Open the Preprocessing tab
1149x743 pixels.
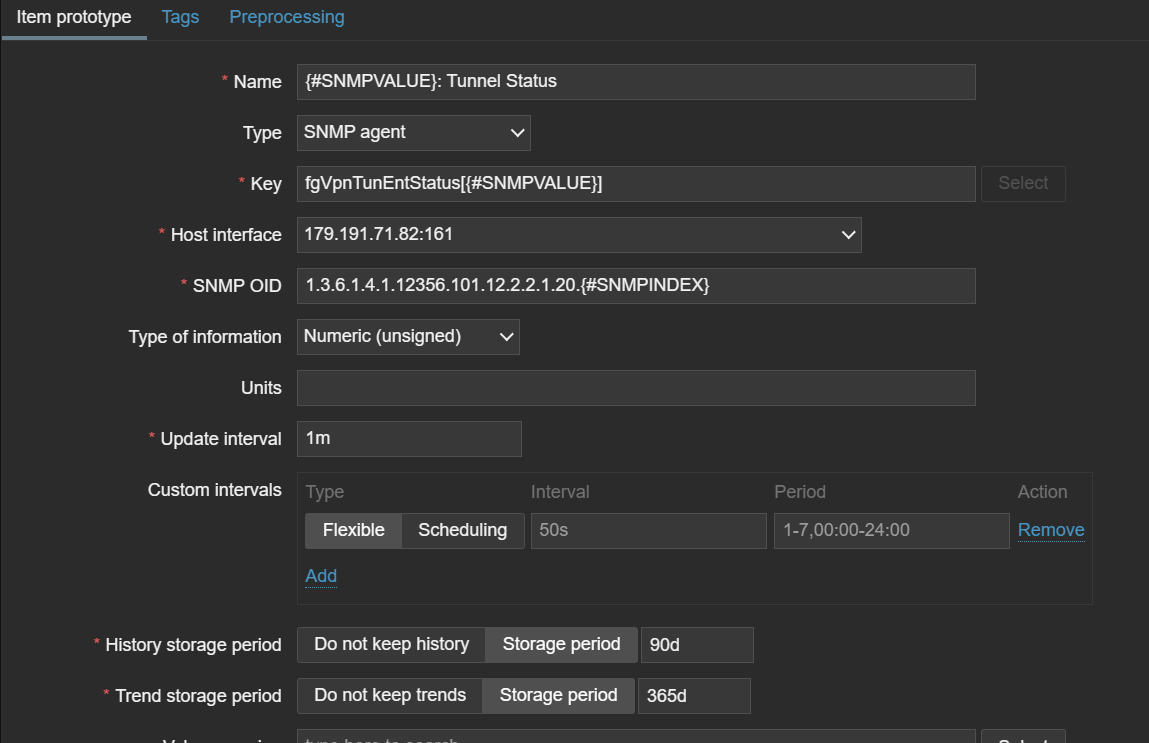click(x=287, y=17)
